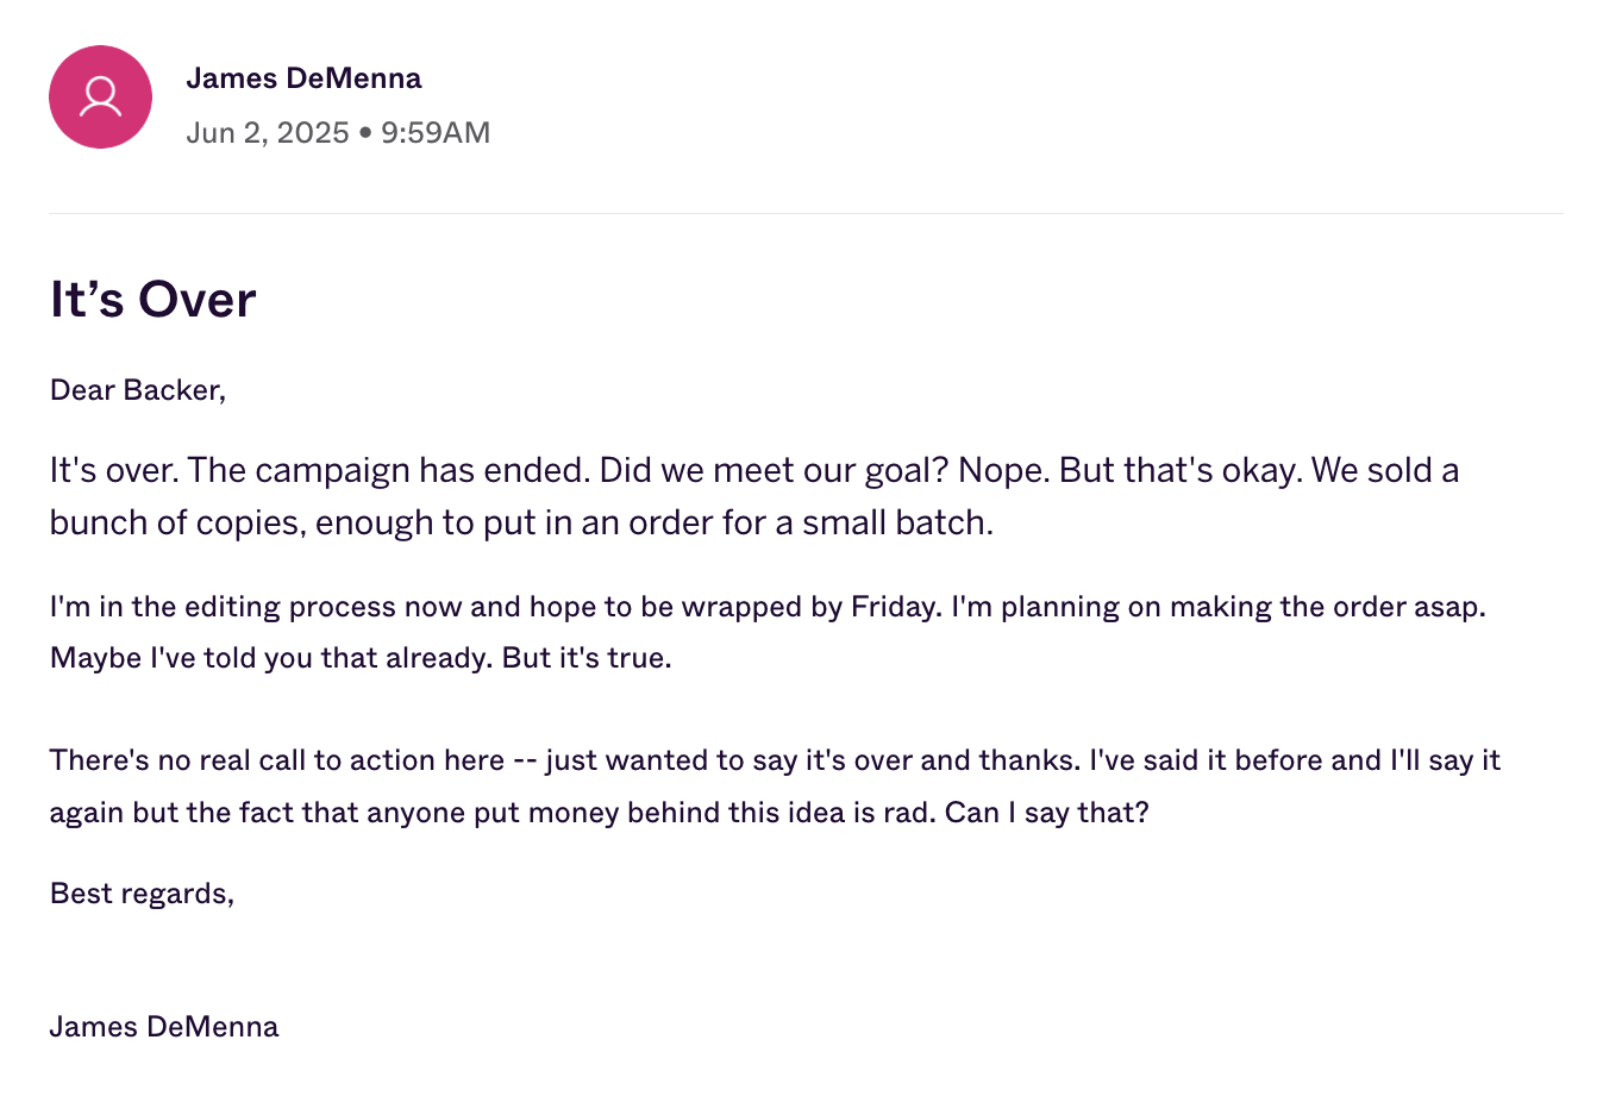The image size is (1614, 1116).
Task: Click the James DeMenna signature at bottom
Action: pos(164,1027)
